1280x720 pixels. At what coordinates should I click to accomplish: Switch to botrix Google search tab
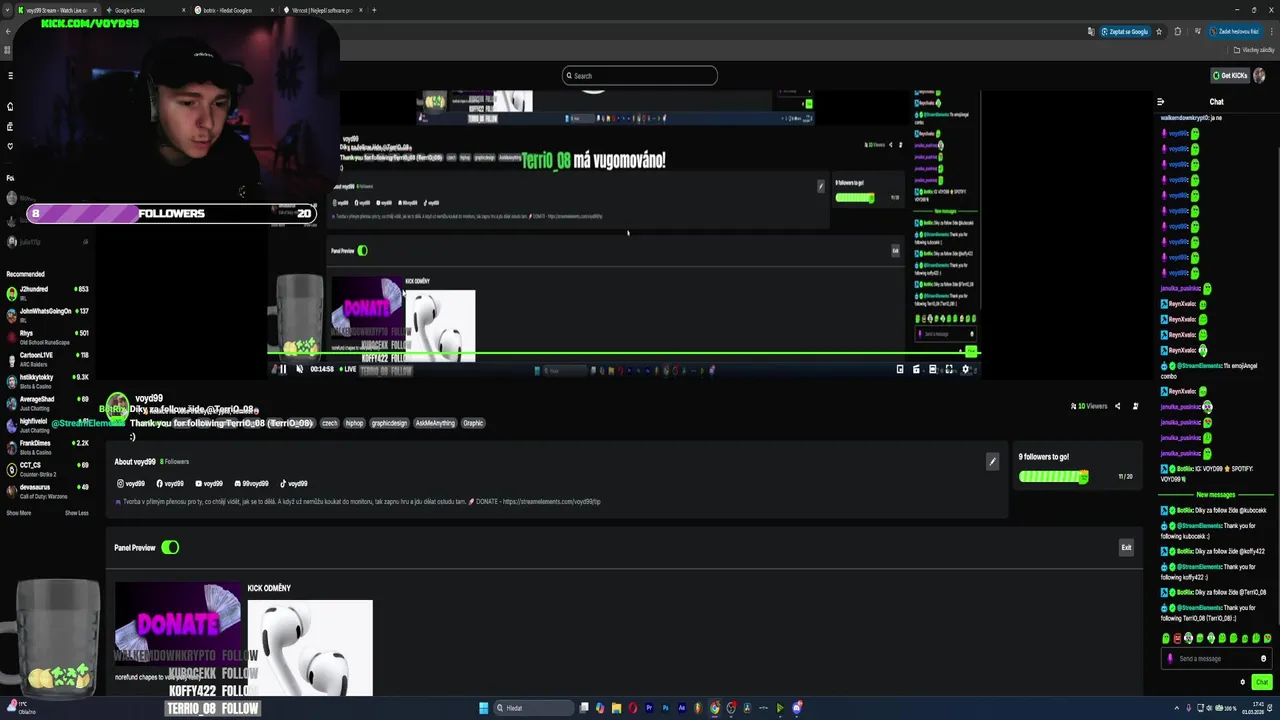pyautogui.click(x=233, y=10)
